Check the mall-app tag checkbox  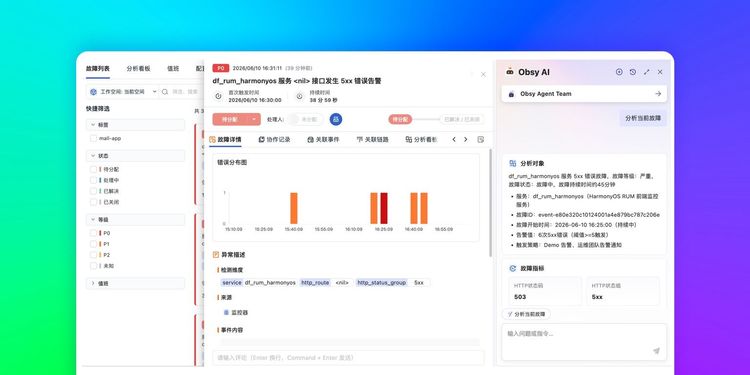click(x=93, y=138)
